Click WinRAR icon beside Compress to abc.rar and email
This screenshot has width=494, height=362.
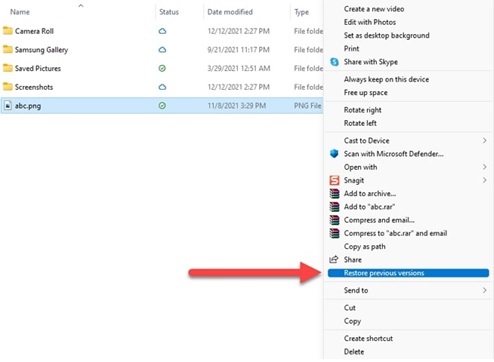pyautogui.click(x=334, y=233)
